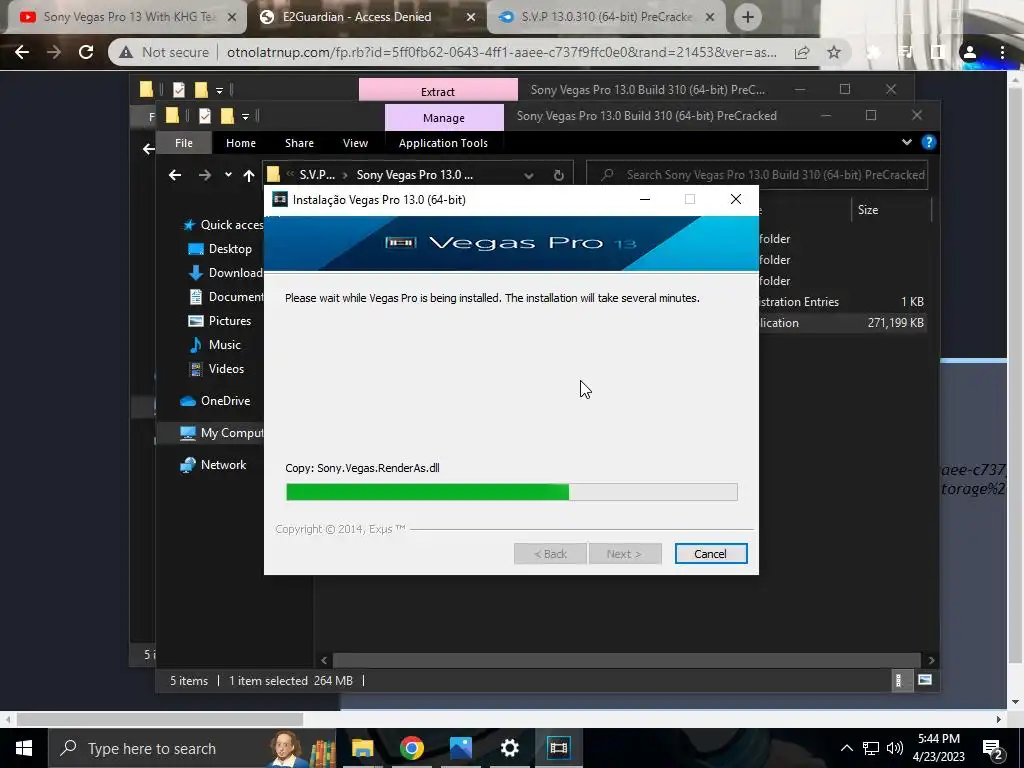Open a new Chrome tab

748,17
